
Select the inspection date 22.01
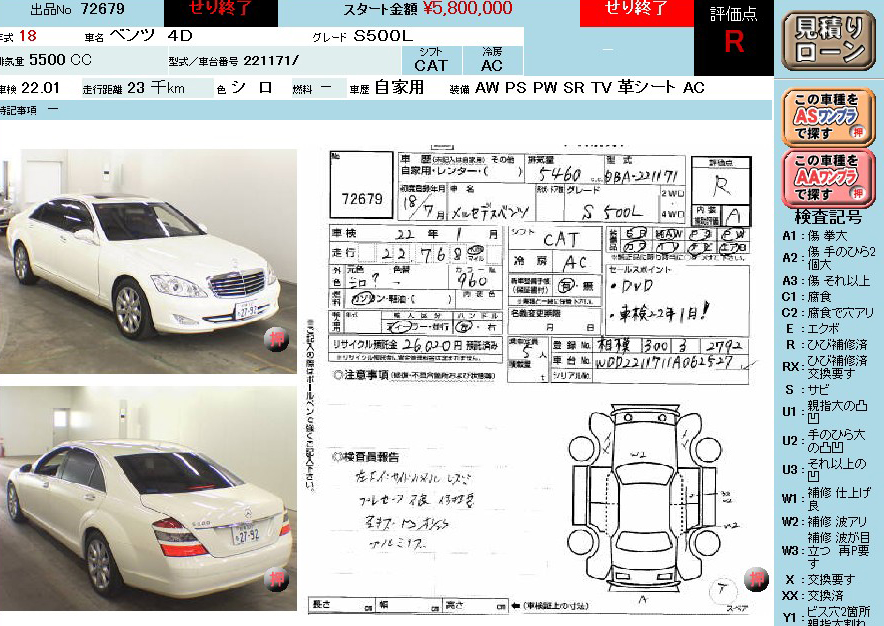click(40, 88)
